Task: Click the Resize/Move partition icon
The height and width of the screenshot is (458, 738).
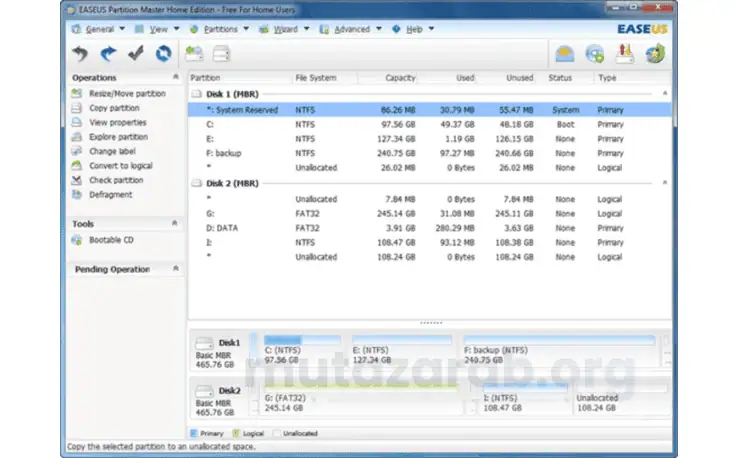Action: coord(76,93)
